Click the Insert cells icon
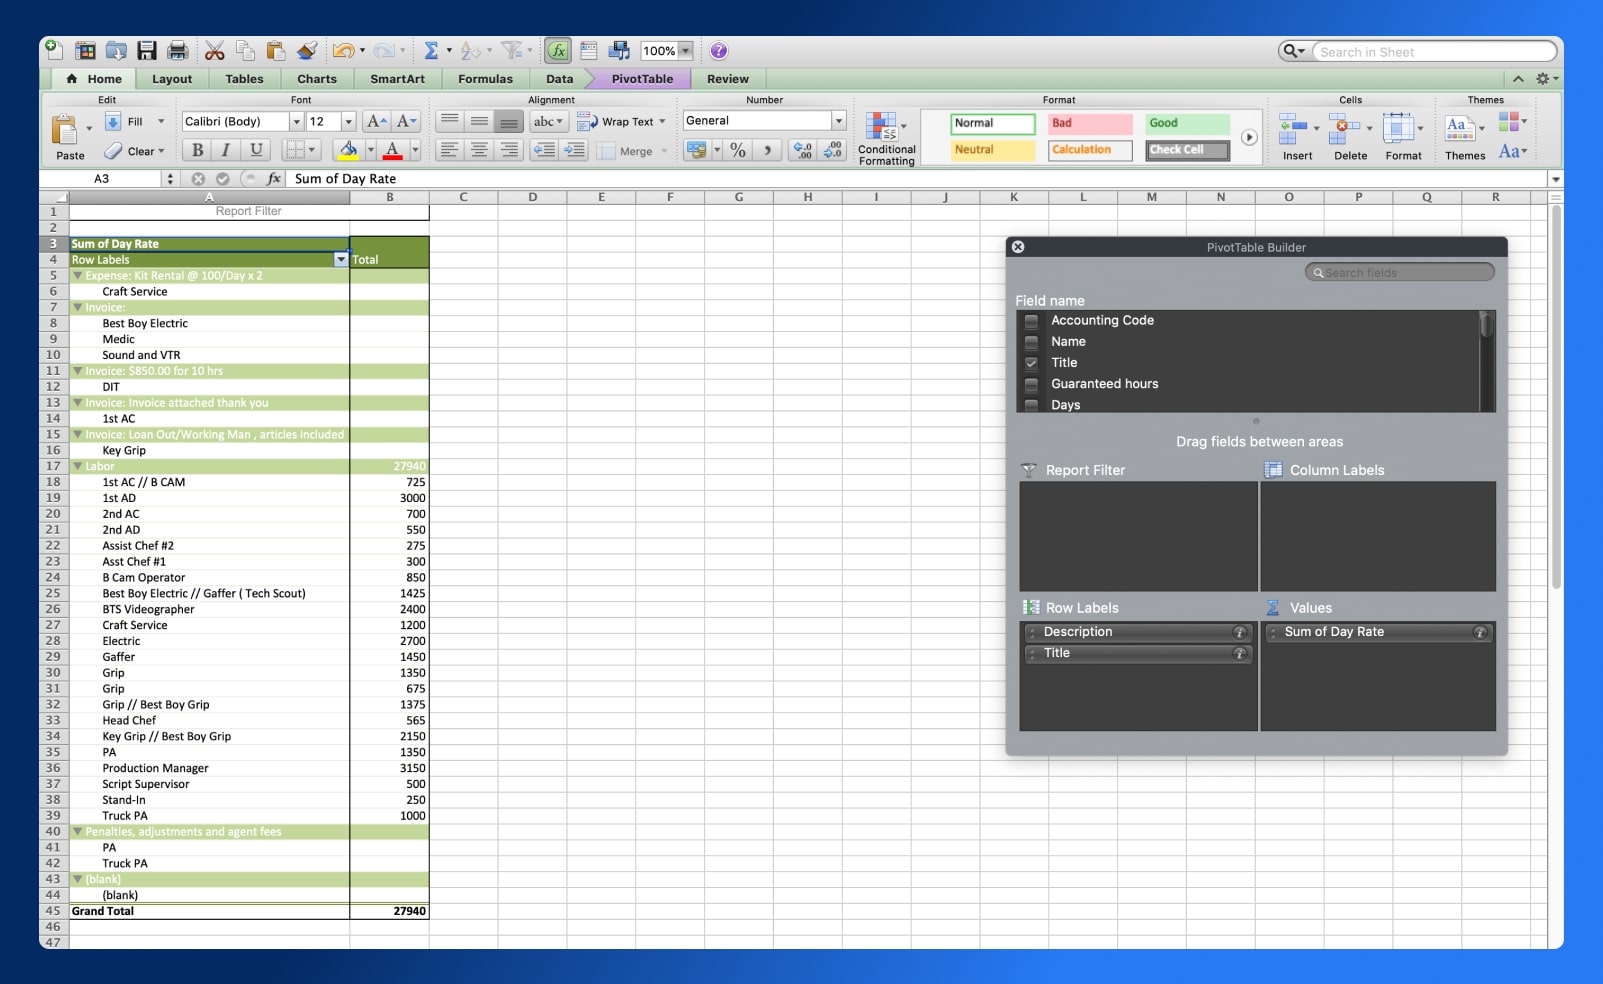Image resolution: width=1603 pixels, height=984 pixels. (1293, 128)
